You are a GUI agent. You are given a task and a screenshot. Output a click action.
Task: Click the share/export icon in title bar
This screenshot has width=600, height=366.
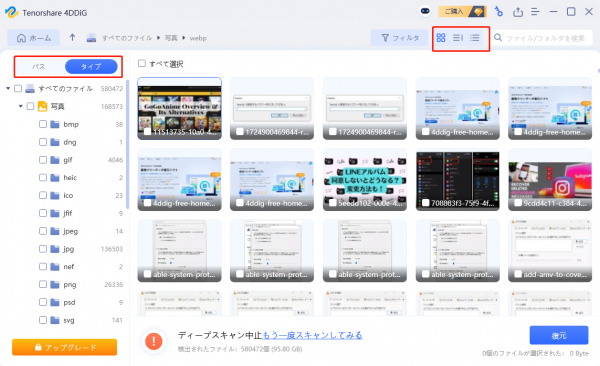[x=518, y=12]
